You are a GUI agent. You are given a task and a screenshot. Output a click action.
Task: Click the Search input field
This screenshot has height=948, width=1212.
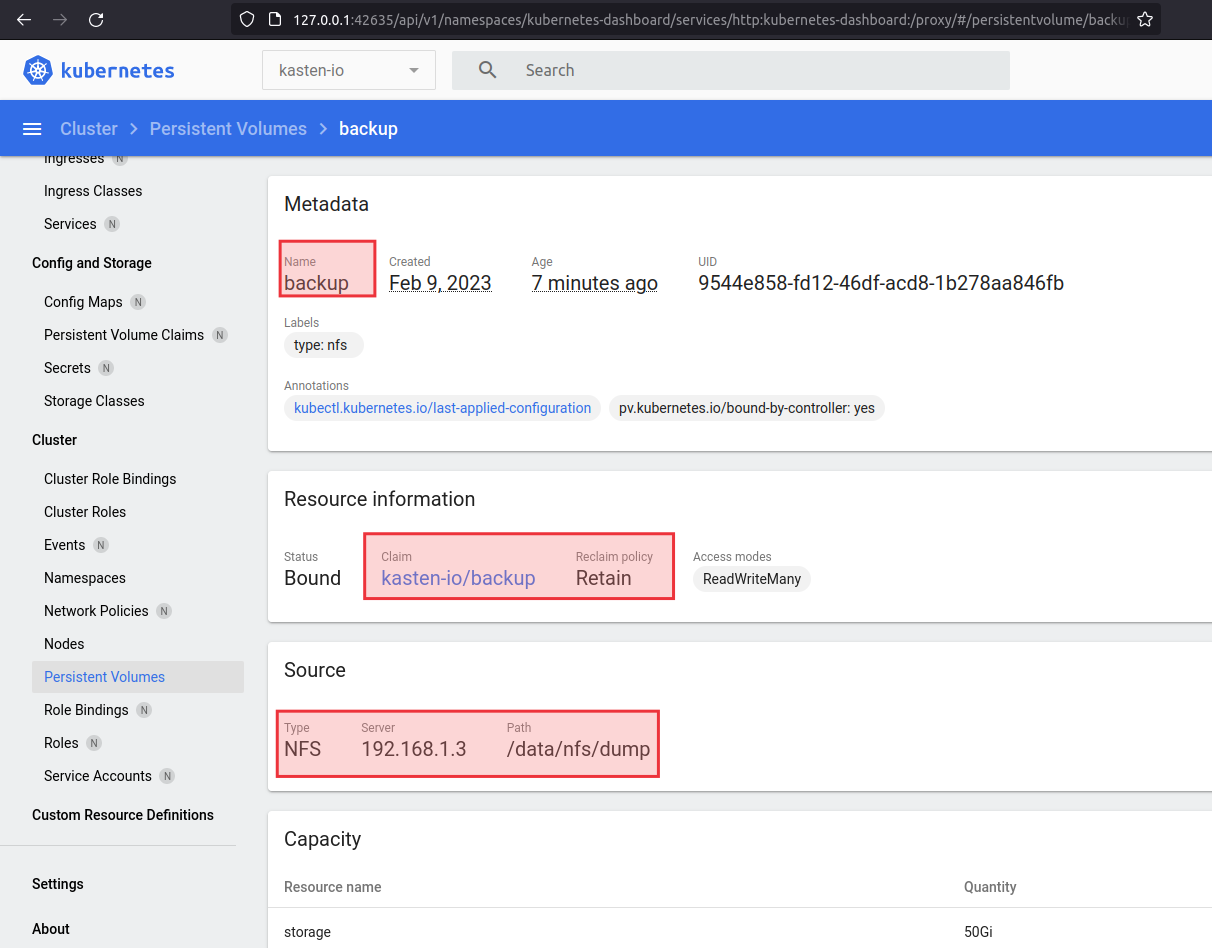tap(731, 70)
